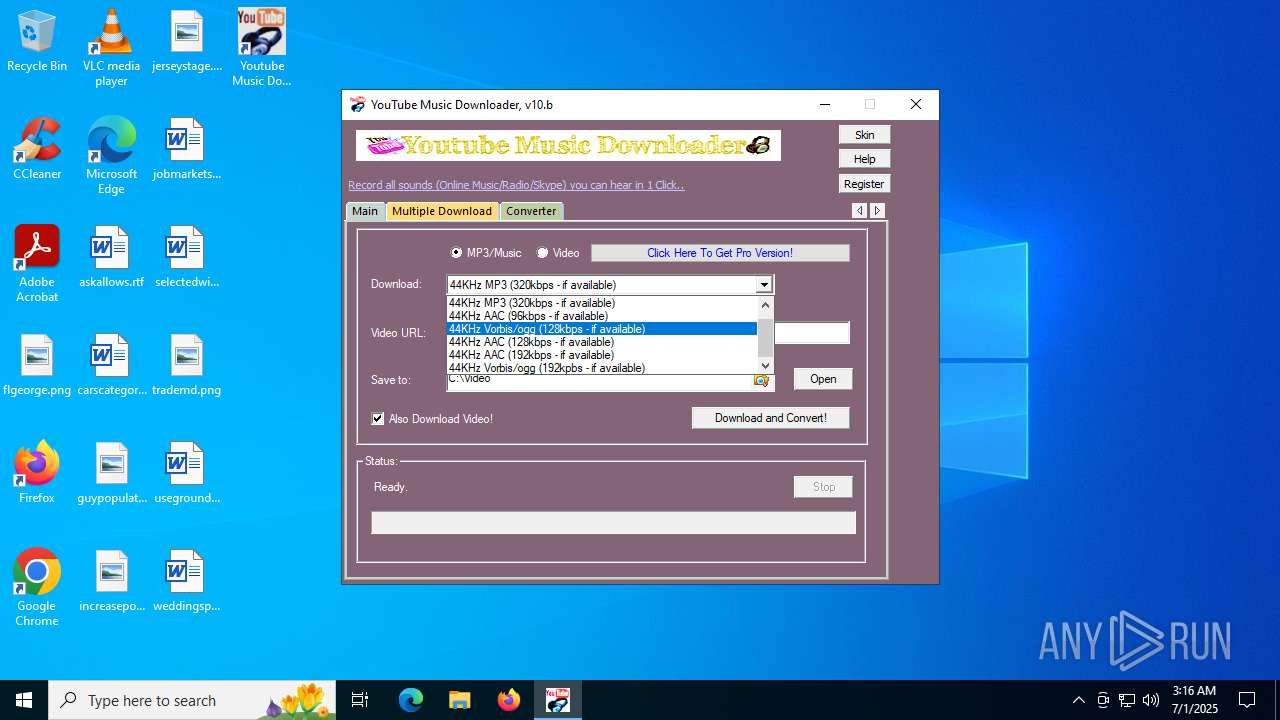Switch to the Converter tab
The height and width of the screenshot is (720, 1280).
[x=531, y=211]
